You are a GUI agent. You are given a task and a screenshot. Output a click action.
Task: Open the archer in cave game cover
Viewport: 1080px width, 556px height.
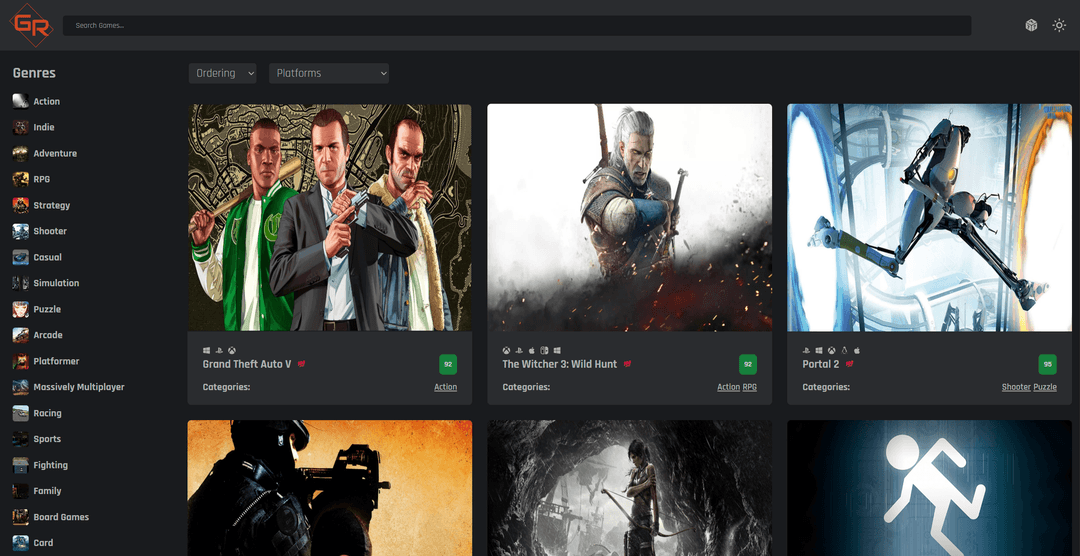coord(630,488)
